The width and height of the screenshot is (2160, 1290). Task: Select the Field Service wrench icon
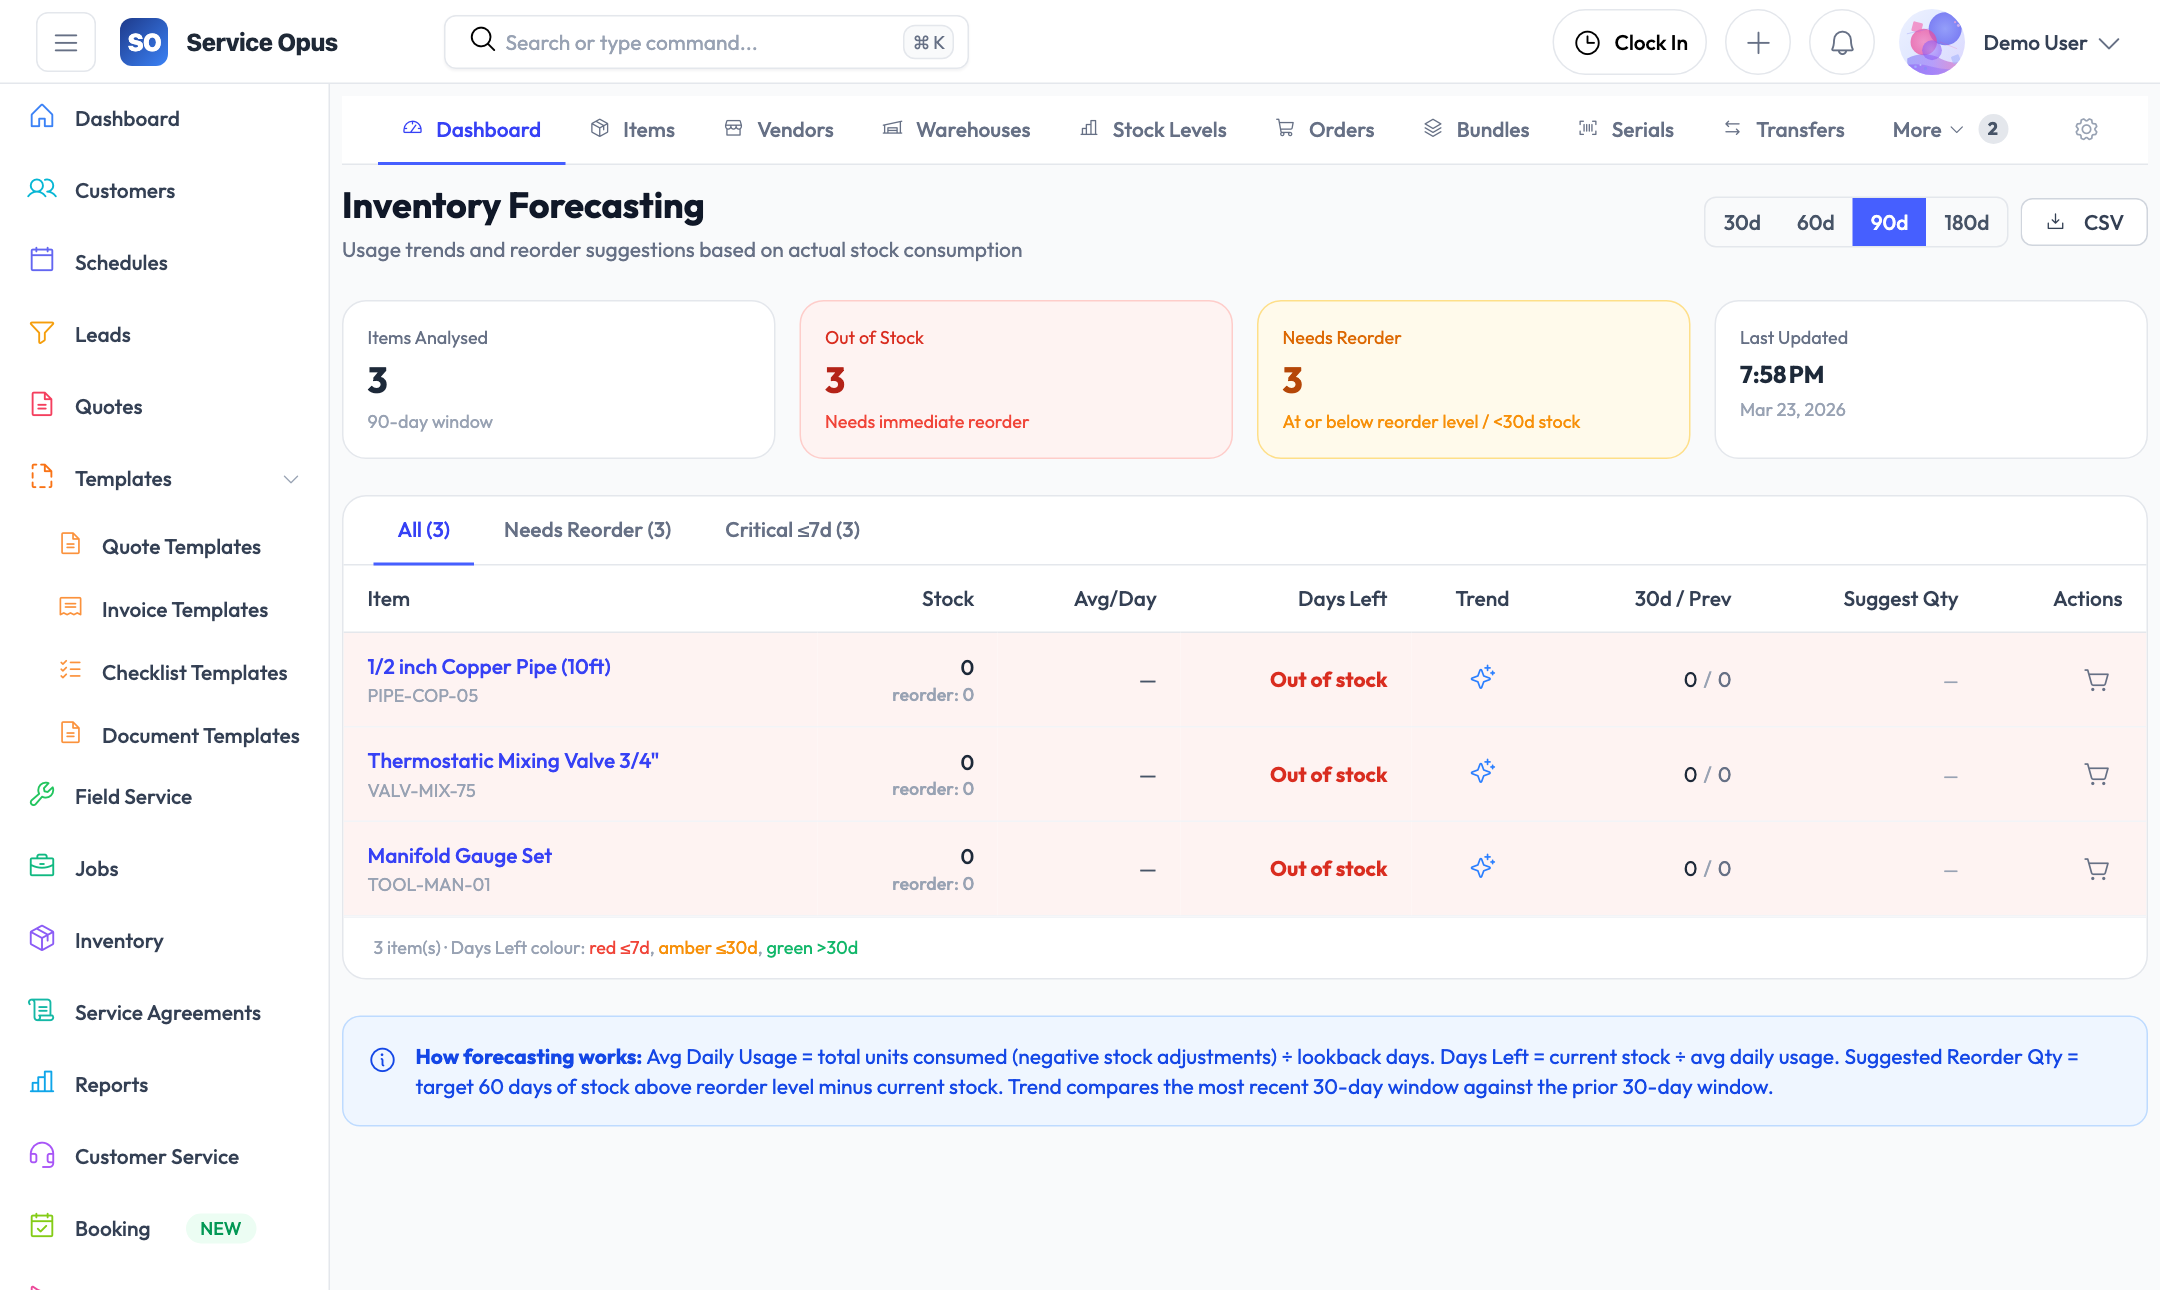41,796
